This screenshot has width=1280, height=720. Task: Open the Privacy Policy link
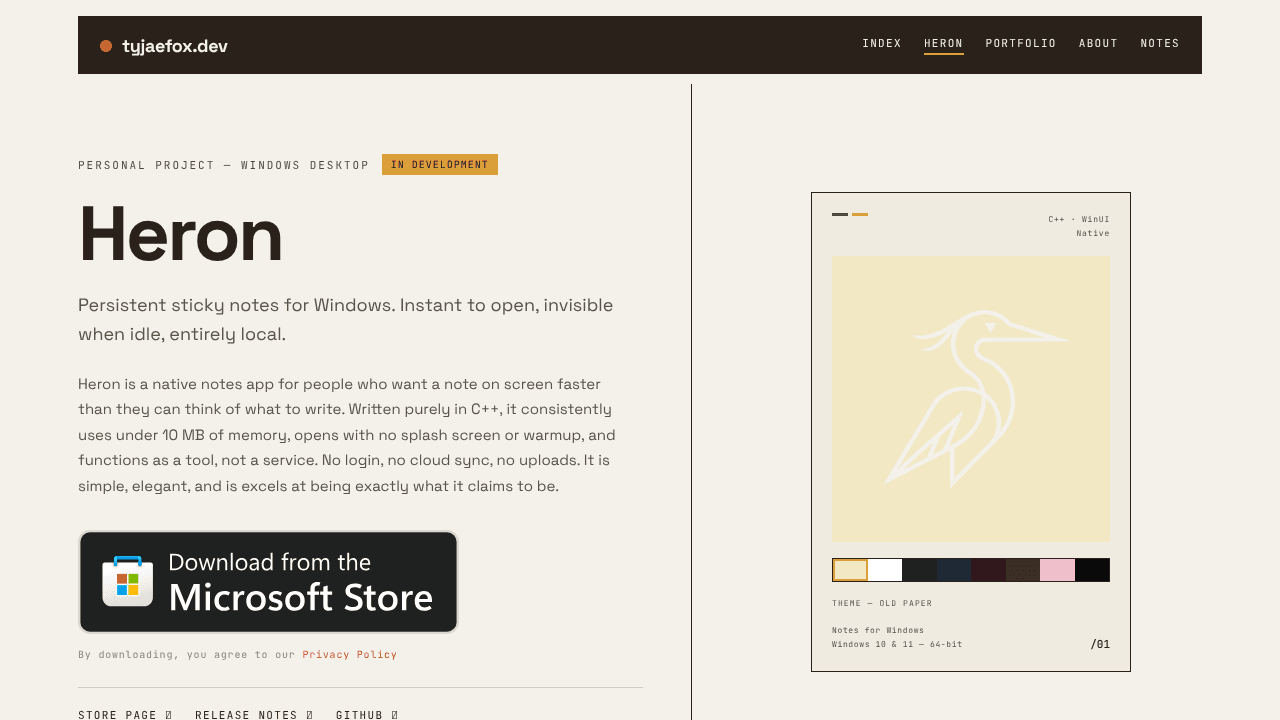click(x=350, y=655)
